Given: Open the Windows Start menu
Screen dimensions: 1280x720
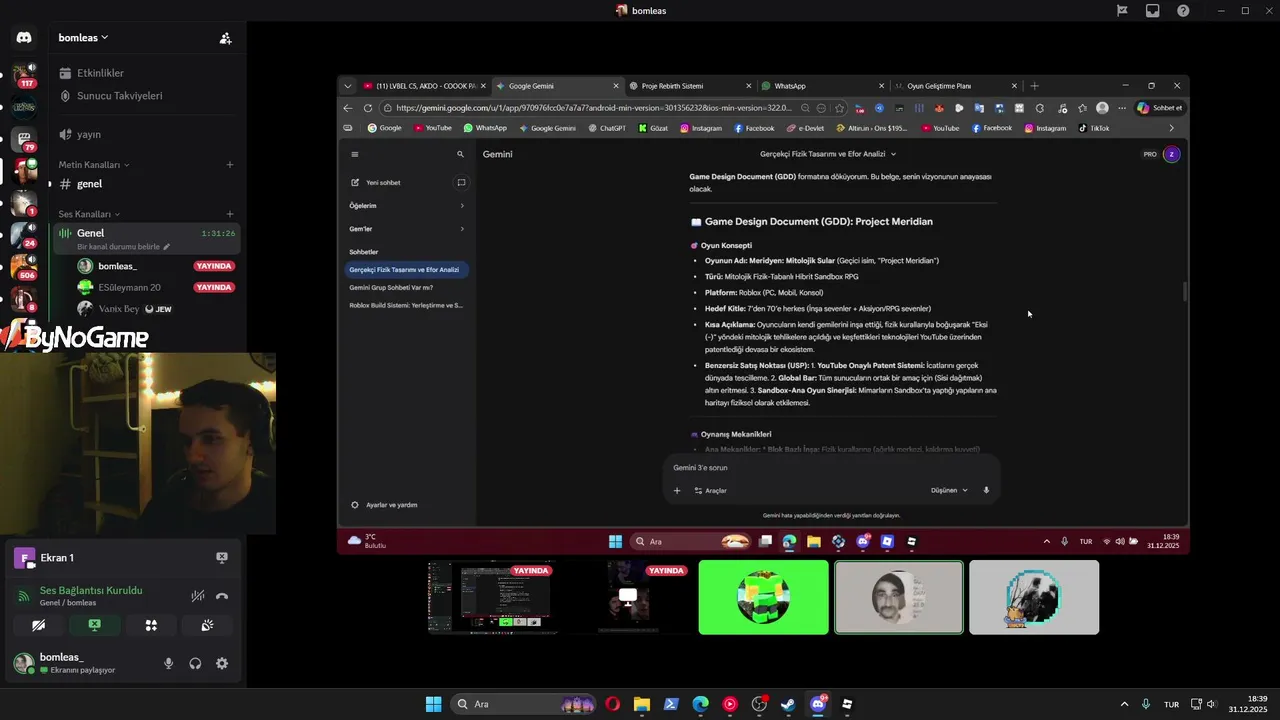Looking at the screenshot, I should [x=433, y=704].
